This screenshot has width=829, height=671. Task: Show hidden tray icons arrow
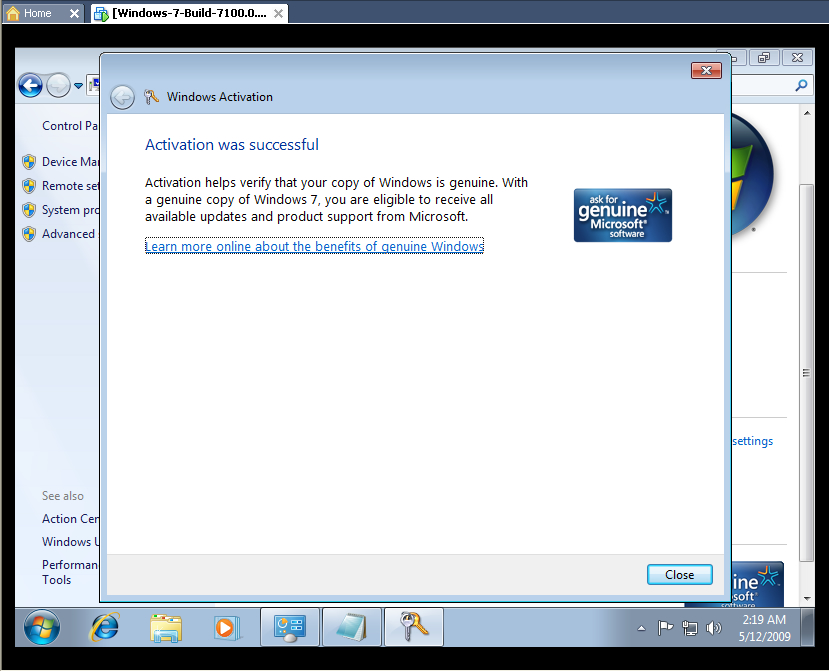coord(641,628)
